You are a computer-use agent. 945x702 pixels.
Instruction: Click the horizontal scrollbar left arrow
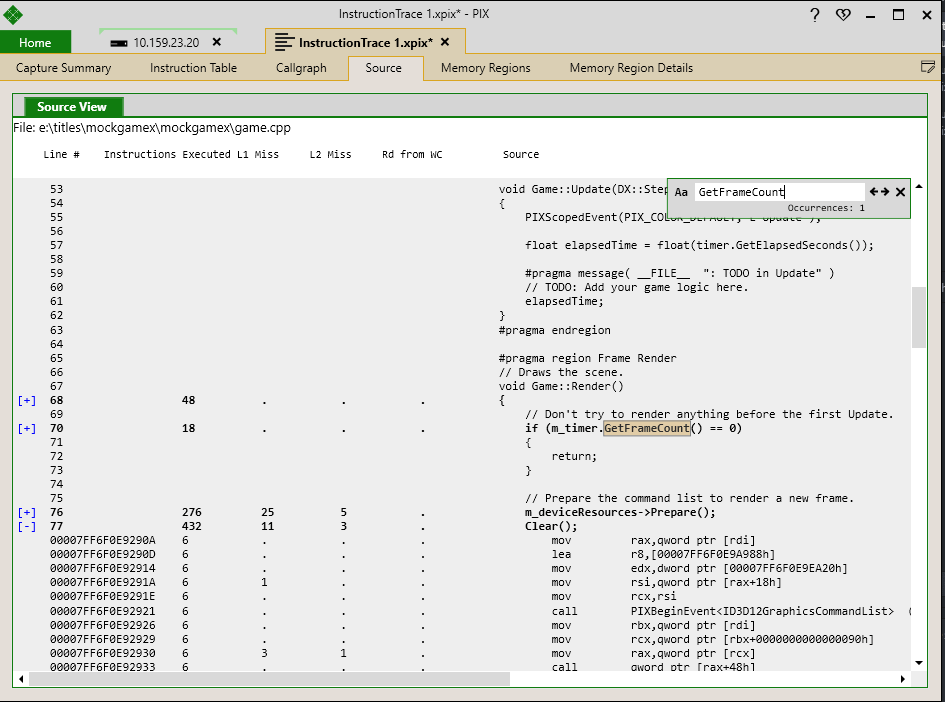click(x=22, y=679)
